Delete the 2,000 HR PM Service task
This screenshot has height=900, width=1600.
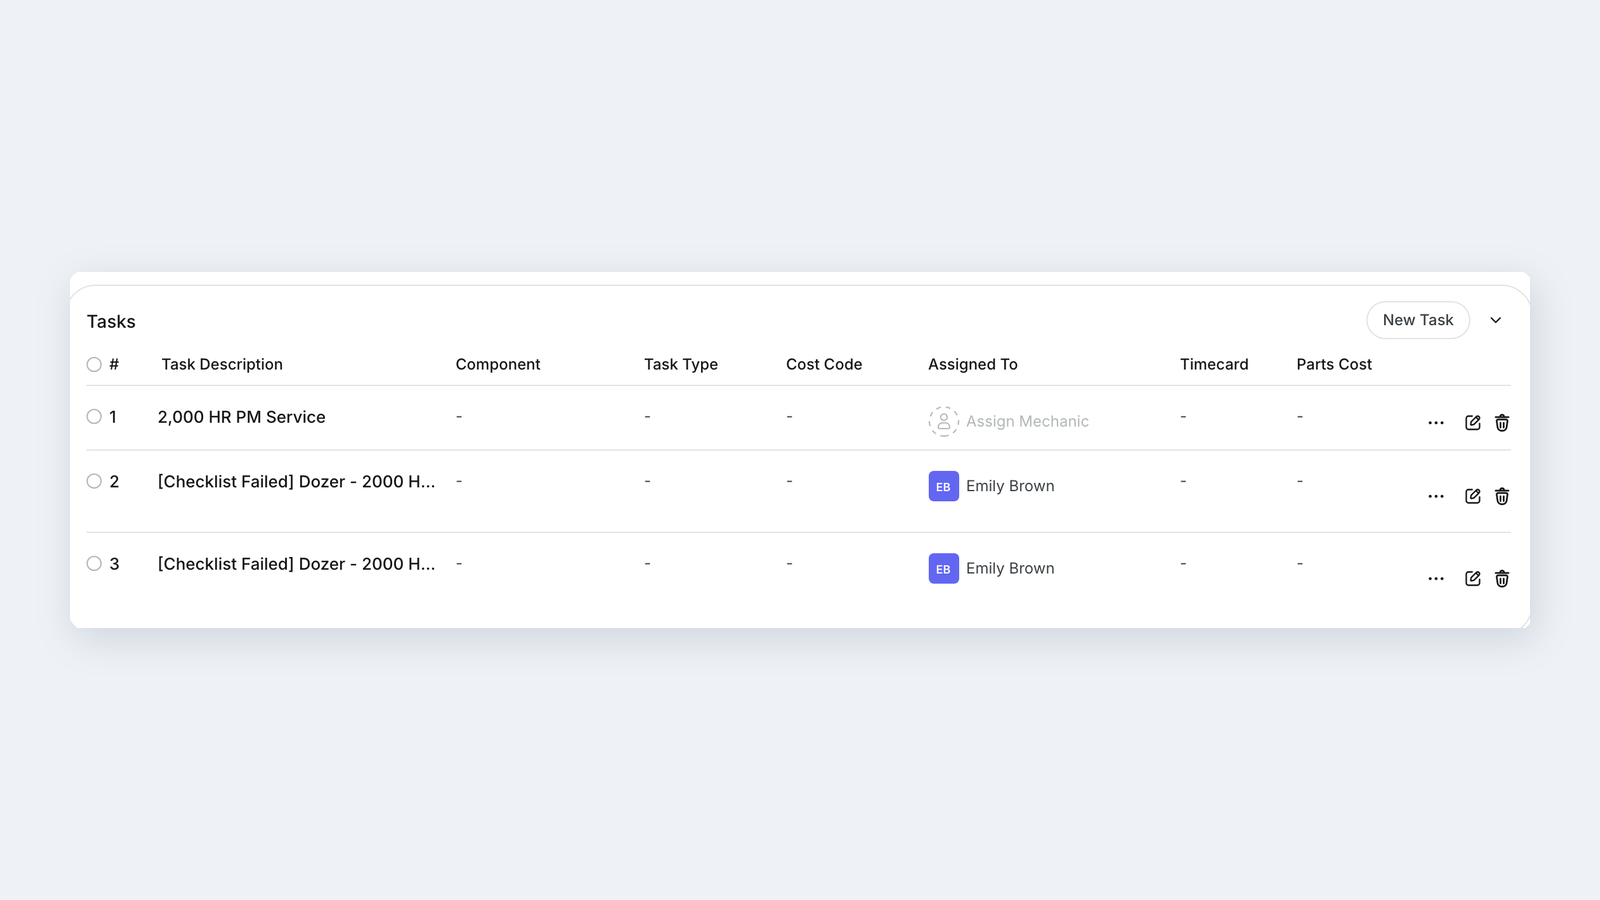point(1502,423)
